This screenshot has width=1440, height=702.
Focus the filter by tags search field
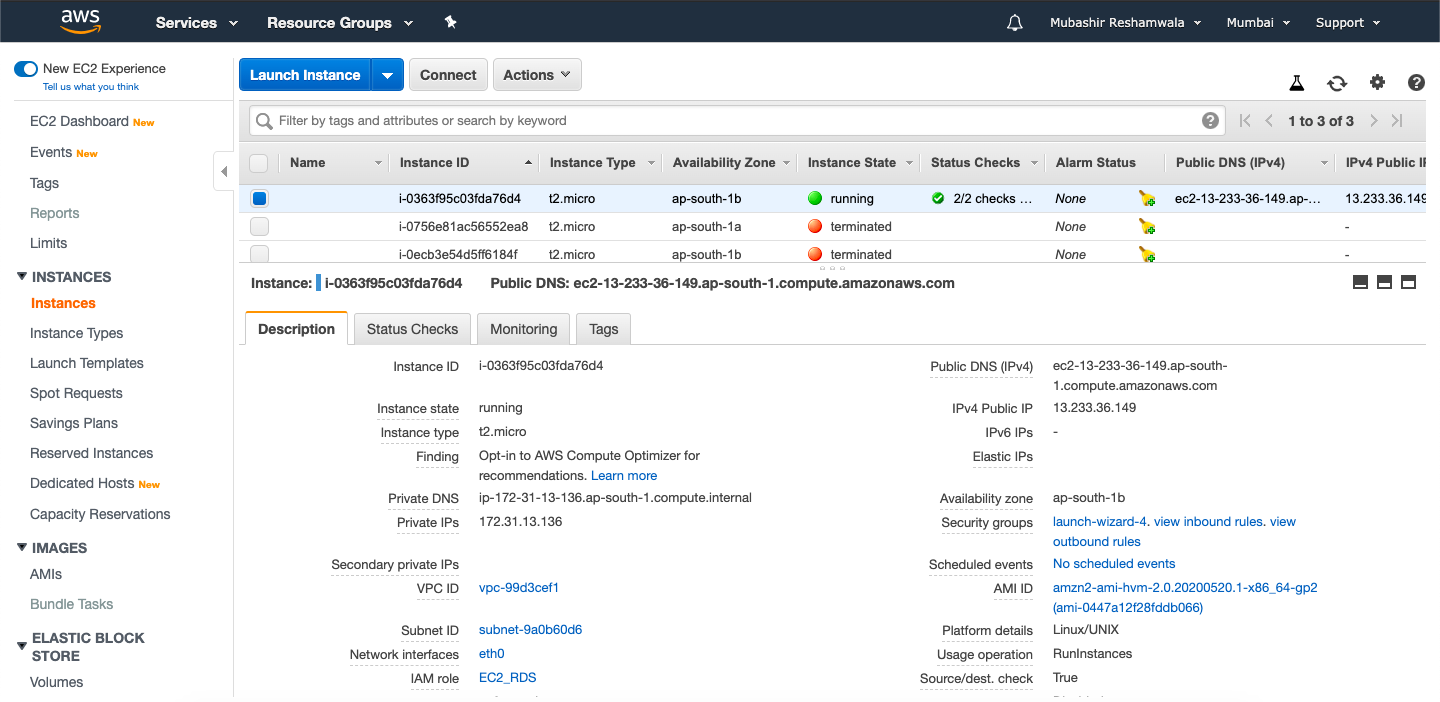coord(735,121)
